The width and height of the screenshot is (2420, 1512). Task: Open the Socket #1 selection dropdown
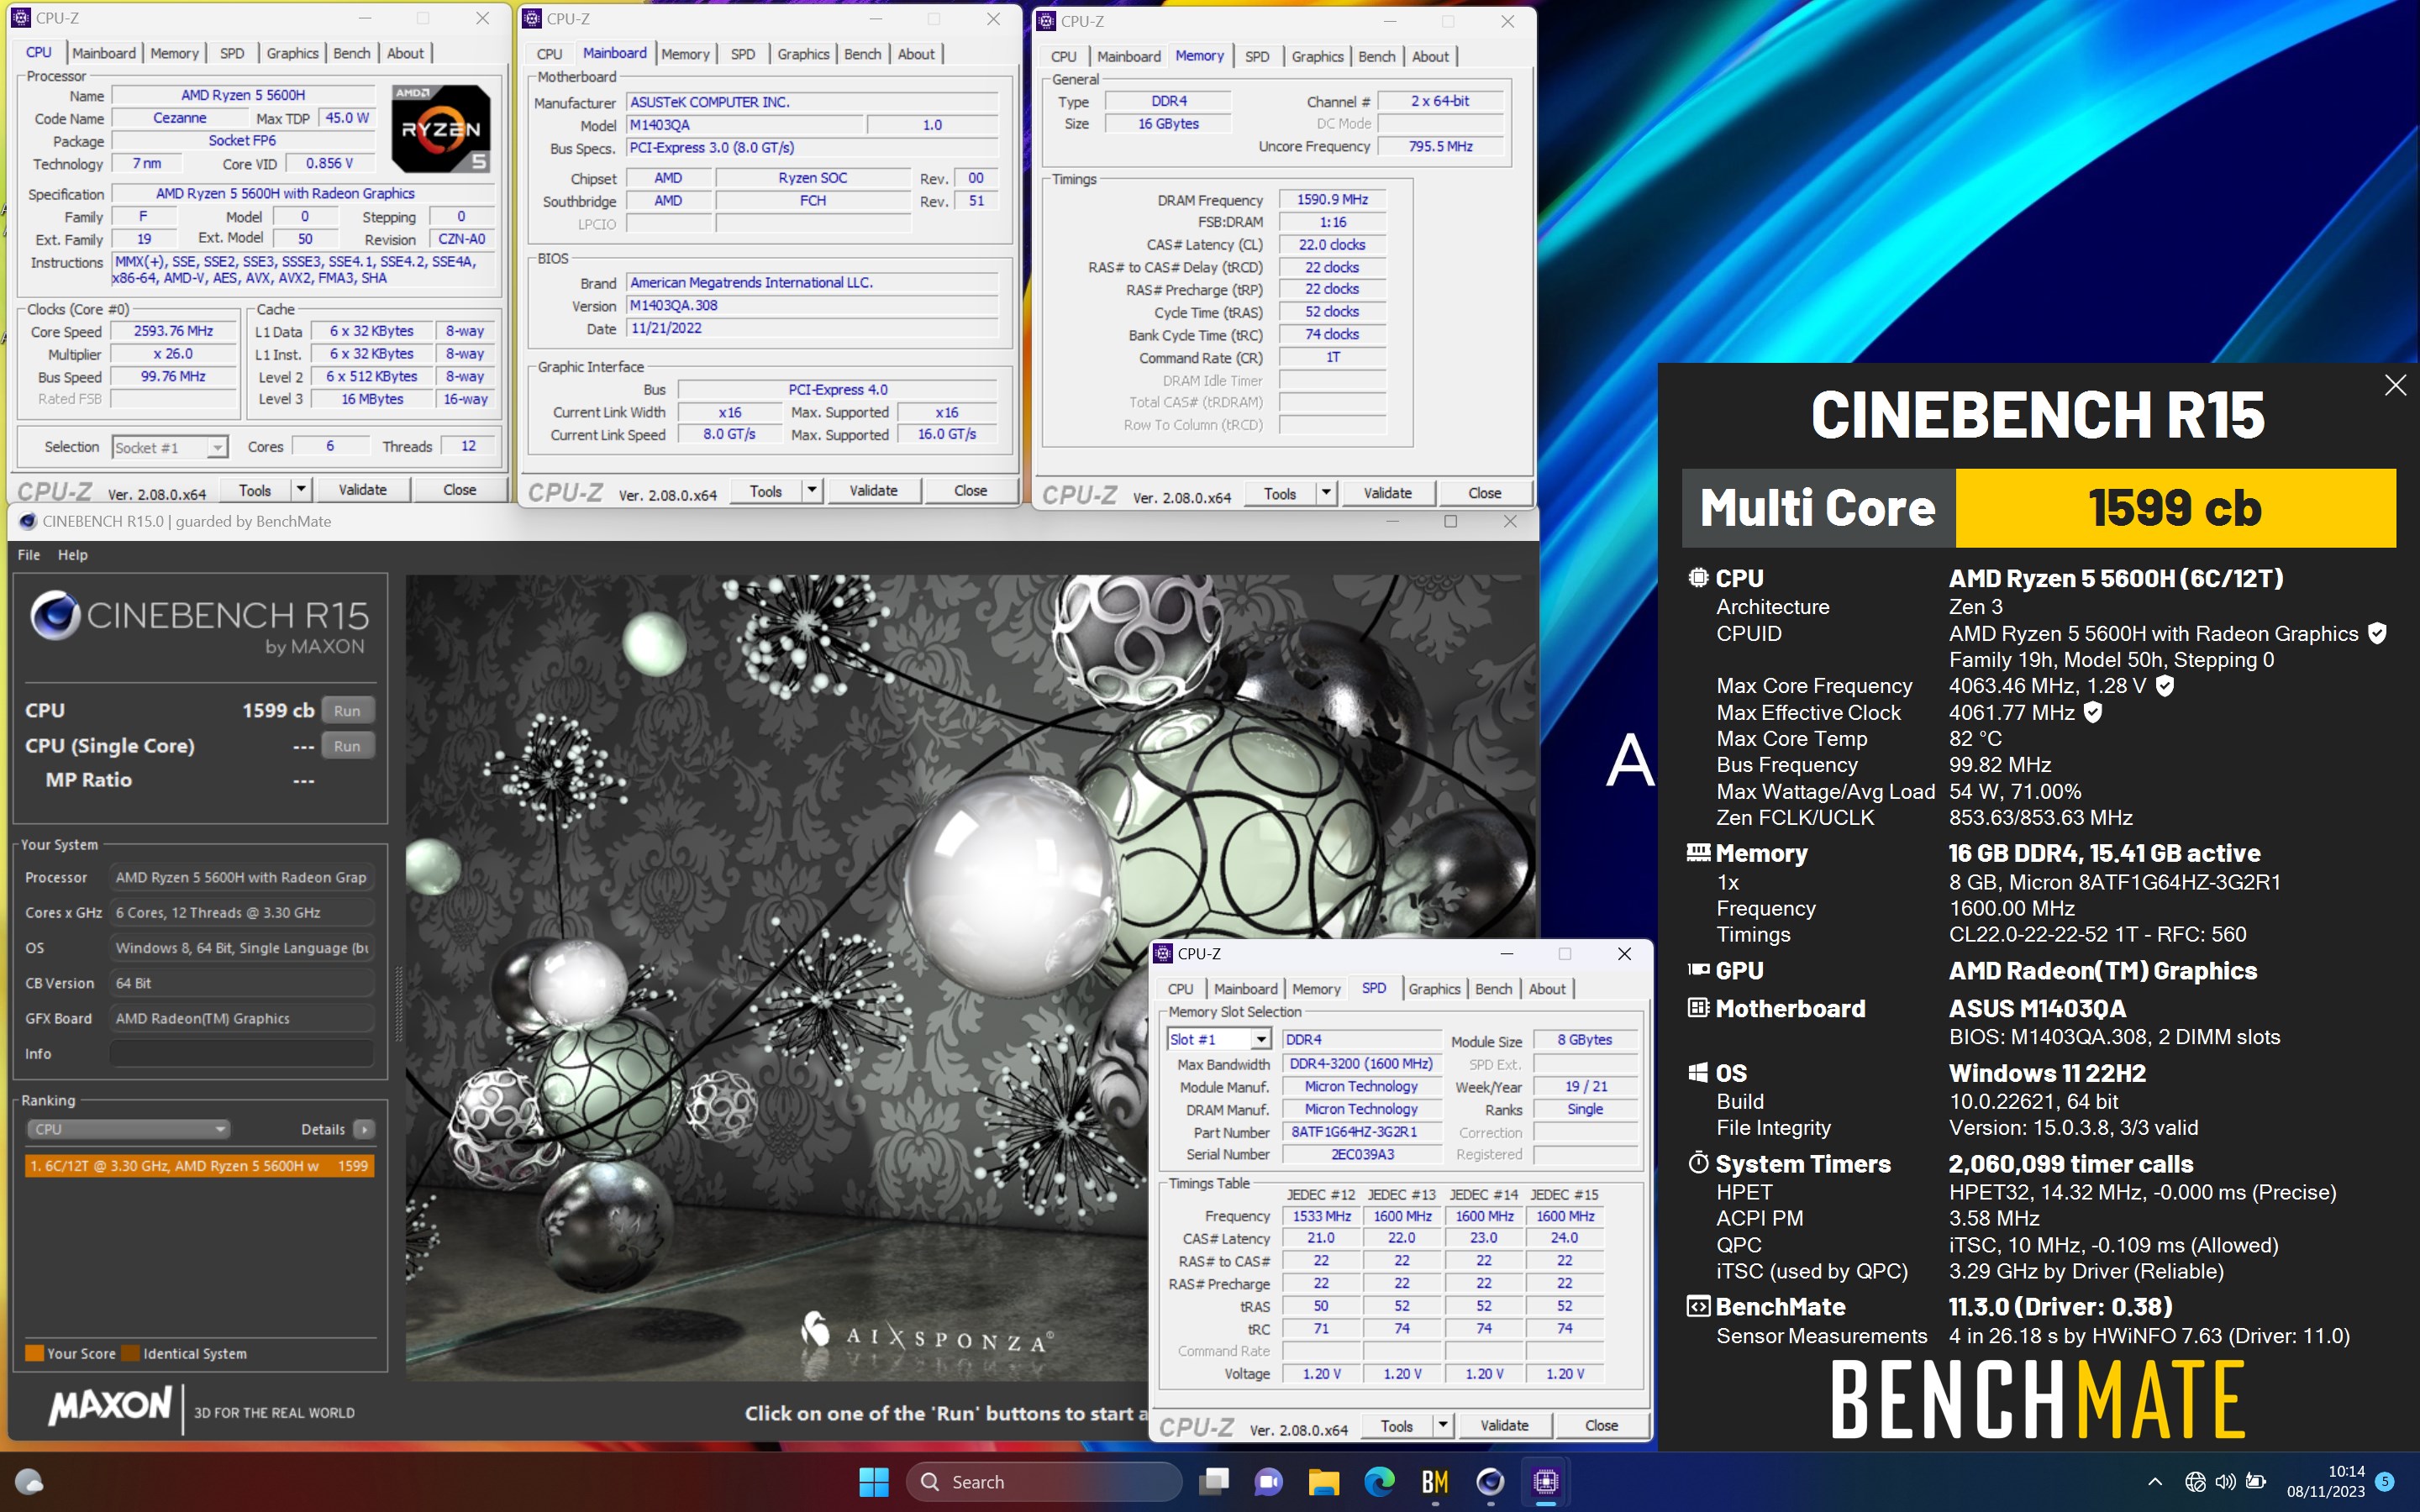coord(217,447)
